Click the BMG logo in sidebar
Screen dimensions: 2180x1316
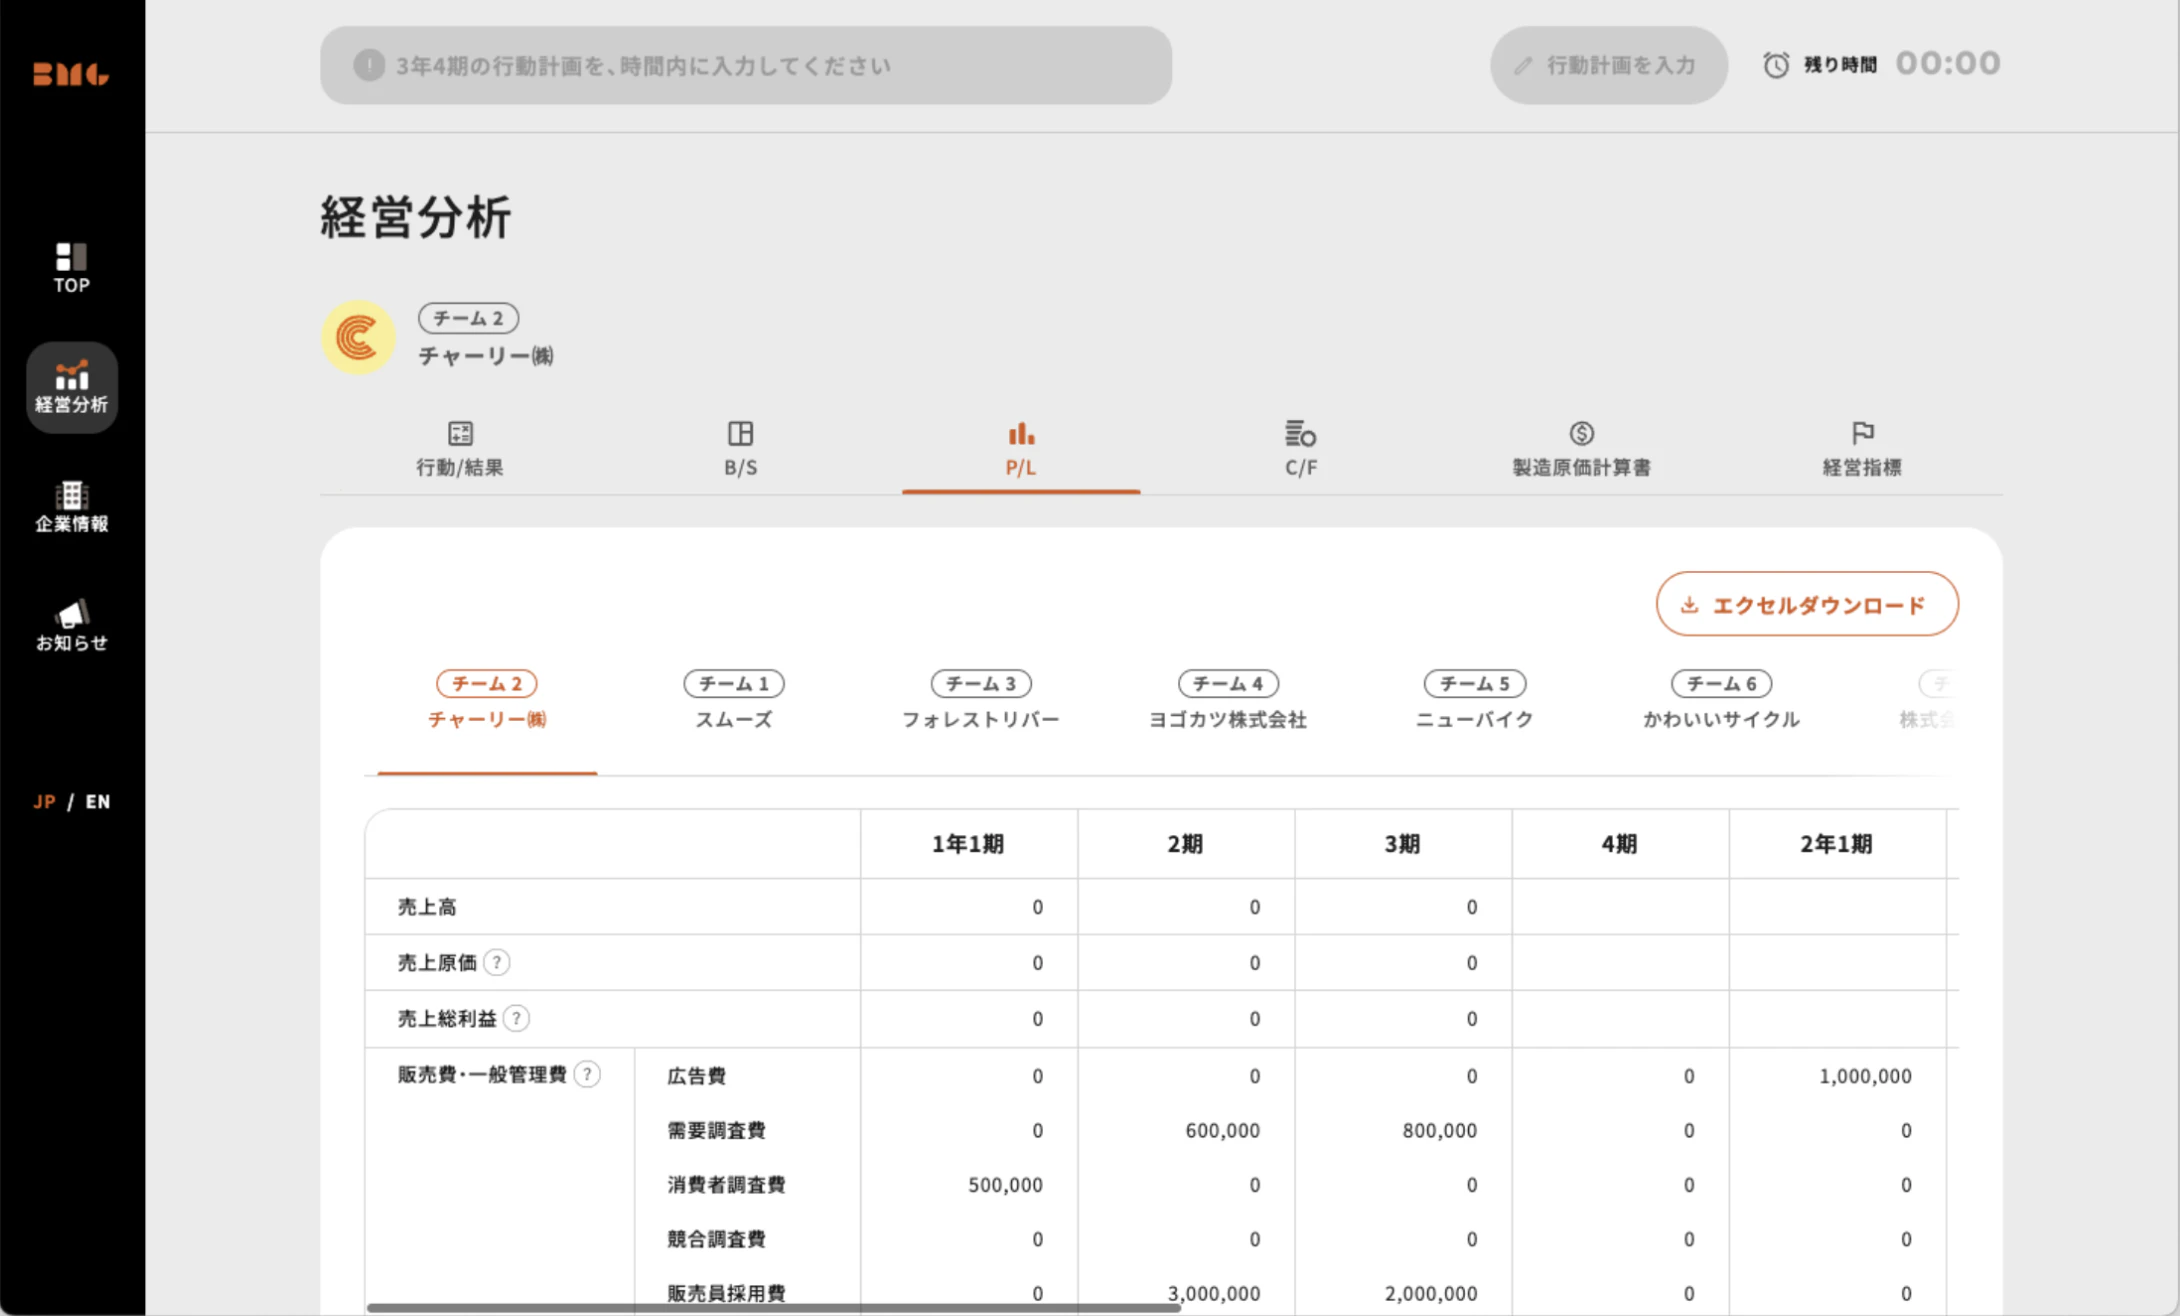(x=71, y=74)
